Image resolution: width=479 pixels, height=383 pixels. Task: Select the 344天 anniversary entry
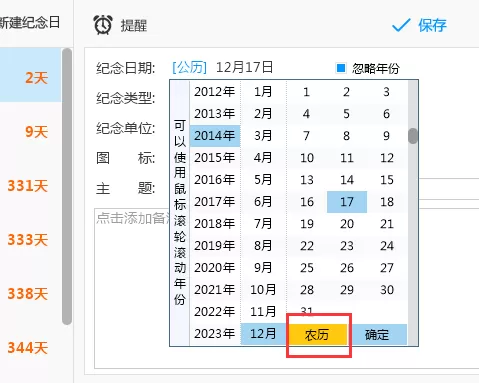point(31,348)
